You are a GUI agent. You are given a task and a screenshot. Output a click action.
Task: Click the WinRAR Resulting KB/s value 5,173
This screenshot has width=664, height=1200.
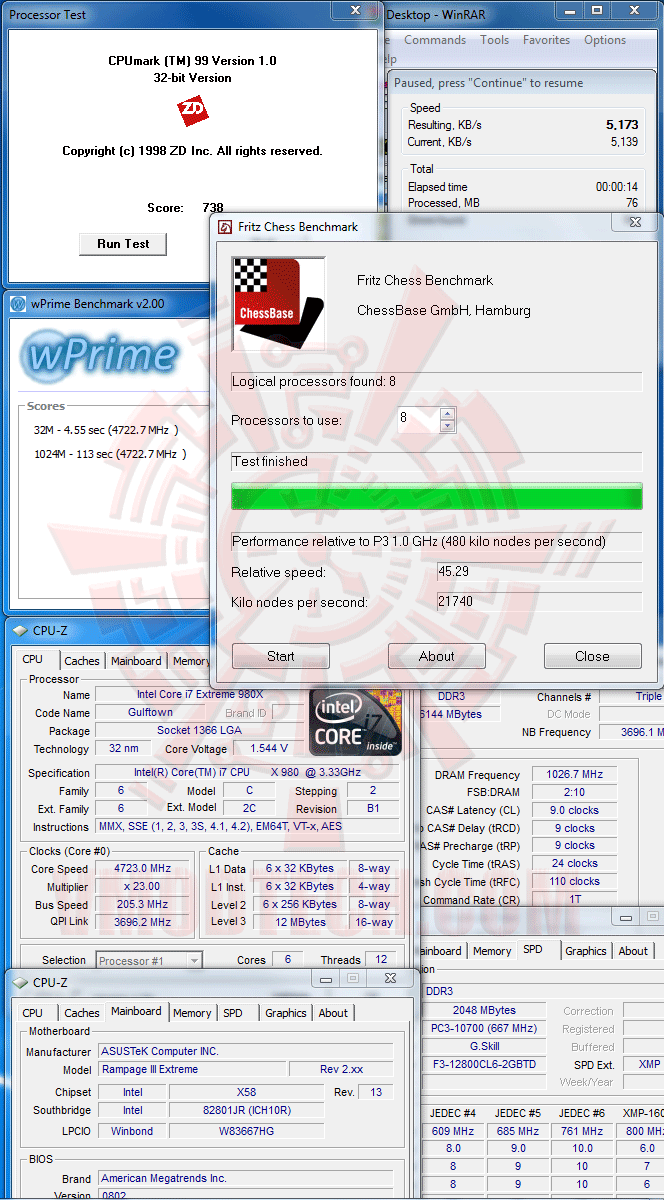(621, 125)
